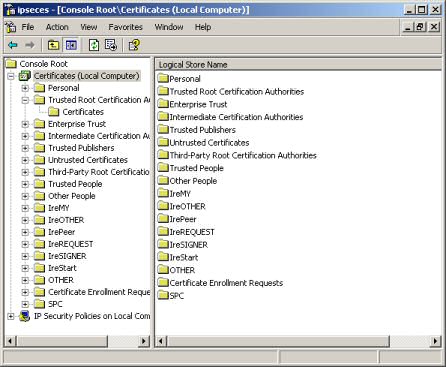
Task: Select IreSIGNER in the left tree
Action: point(67,256)
